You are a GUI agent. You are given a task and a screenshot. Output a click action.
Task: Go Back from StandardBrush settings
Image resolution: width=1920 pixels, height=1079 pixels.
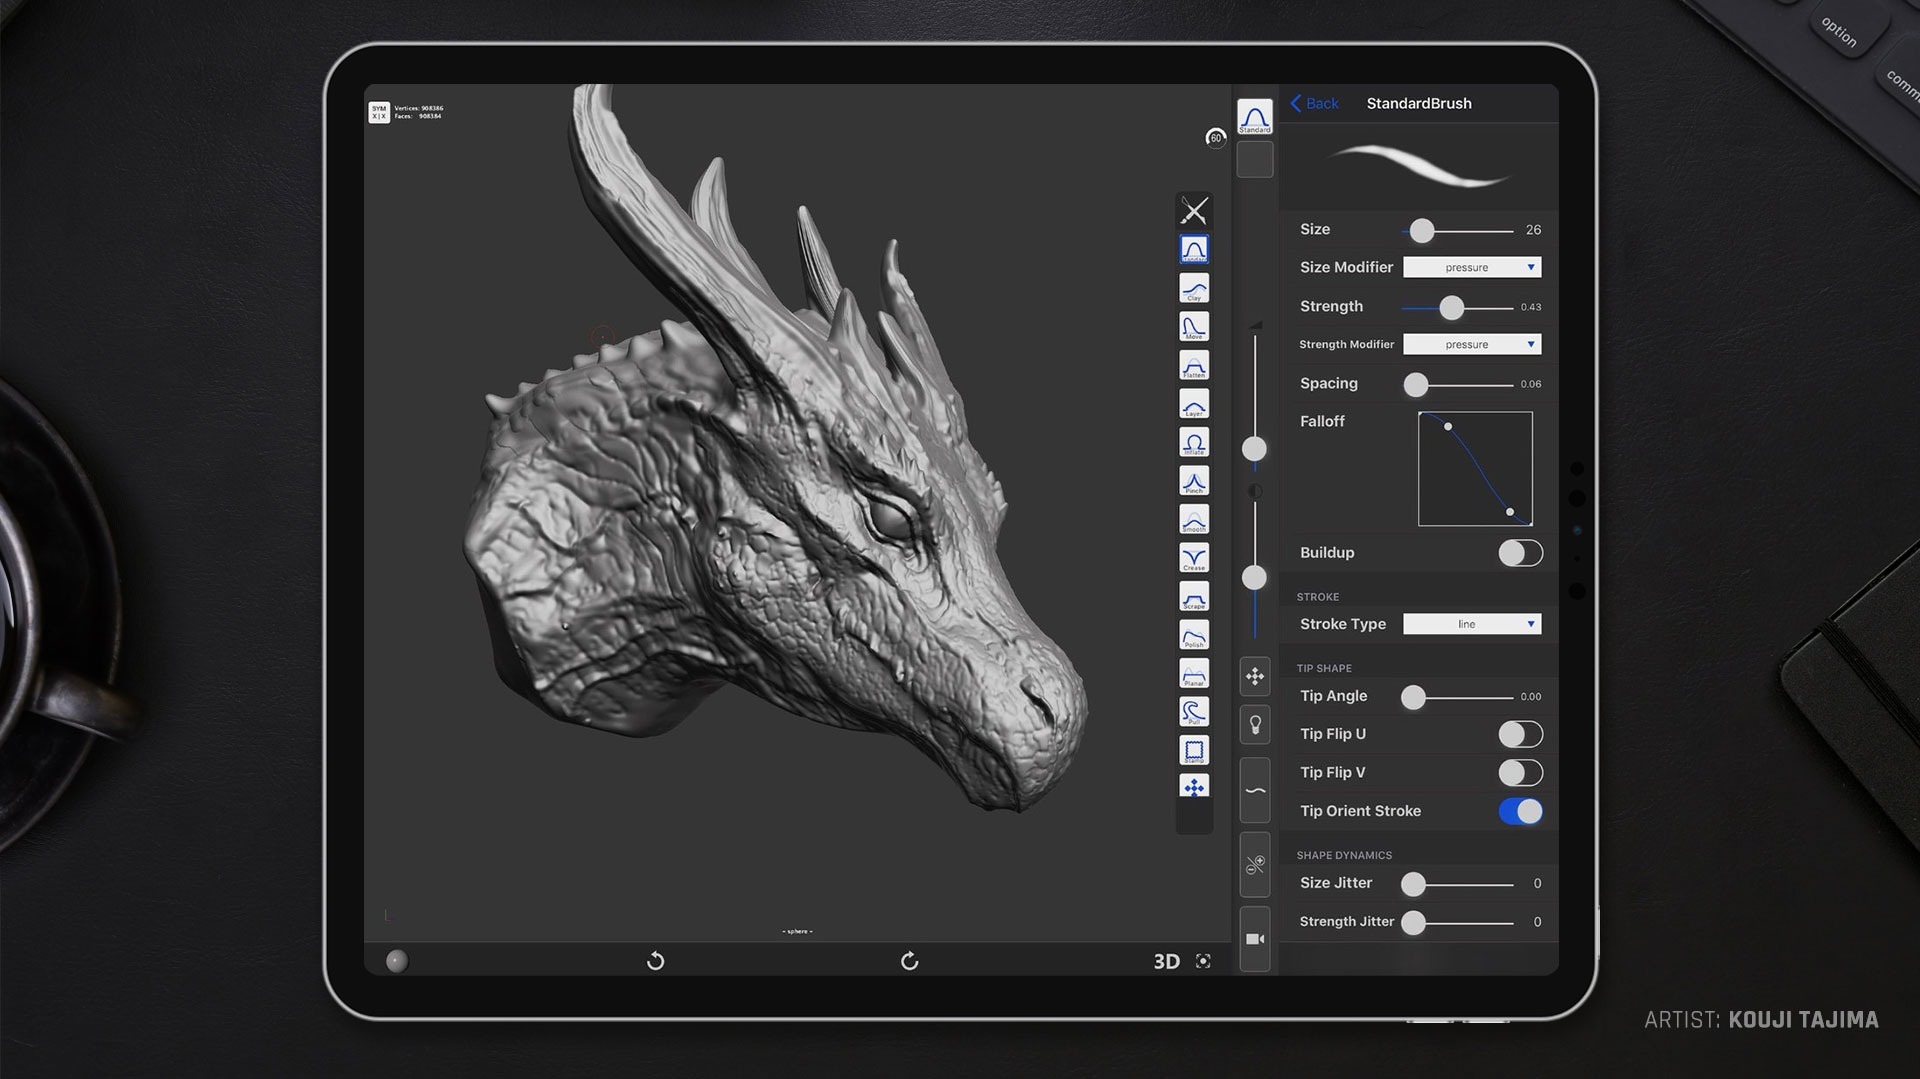point(1314,103)
